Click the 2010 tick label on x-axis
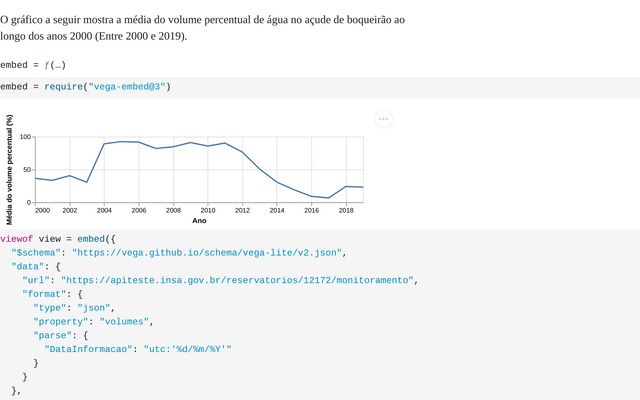This screenshot has width=640, height=400. [x=208, y=211]
